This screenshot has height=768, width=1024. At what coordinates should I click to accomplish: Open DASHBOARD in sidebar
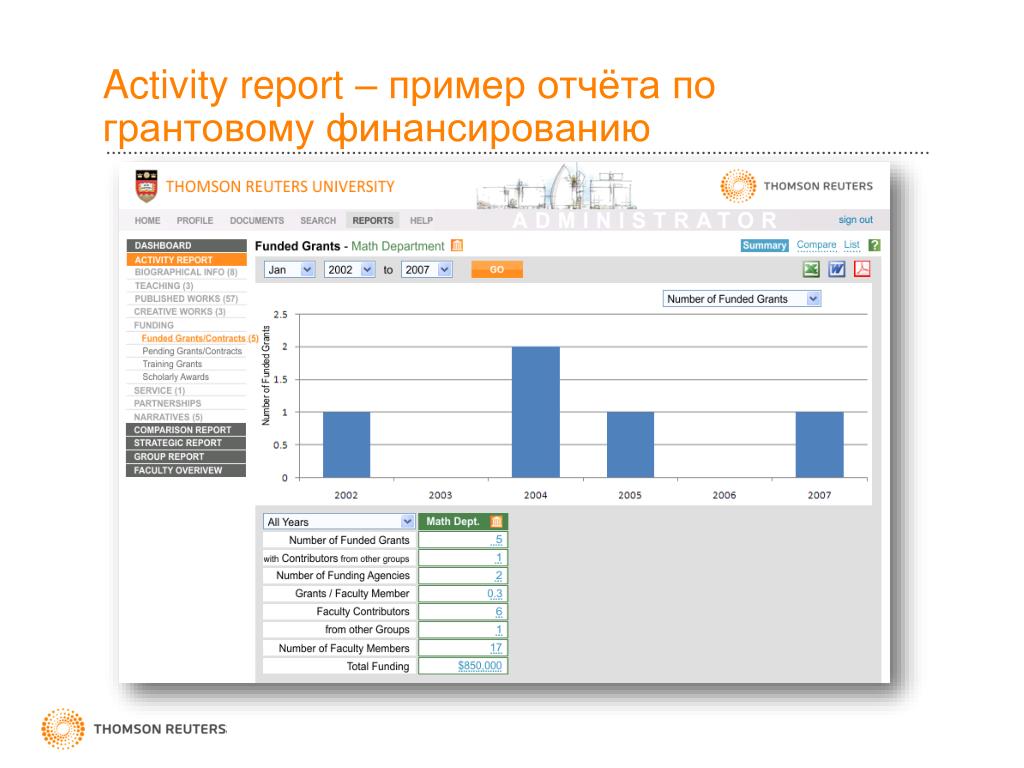point(186,246)
